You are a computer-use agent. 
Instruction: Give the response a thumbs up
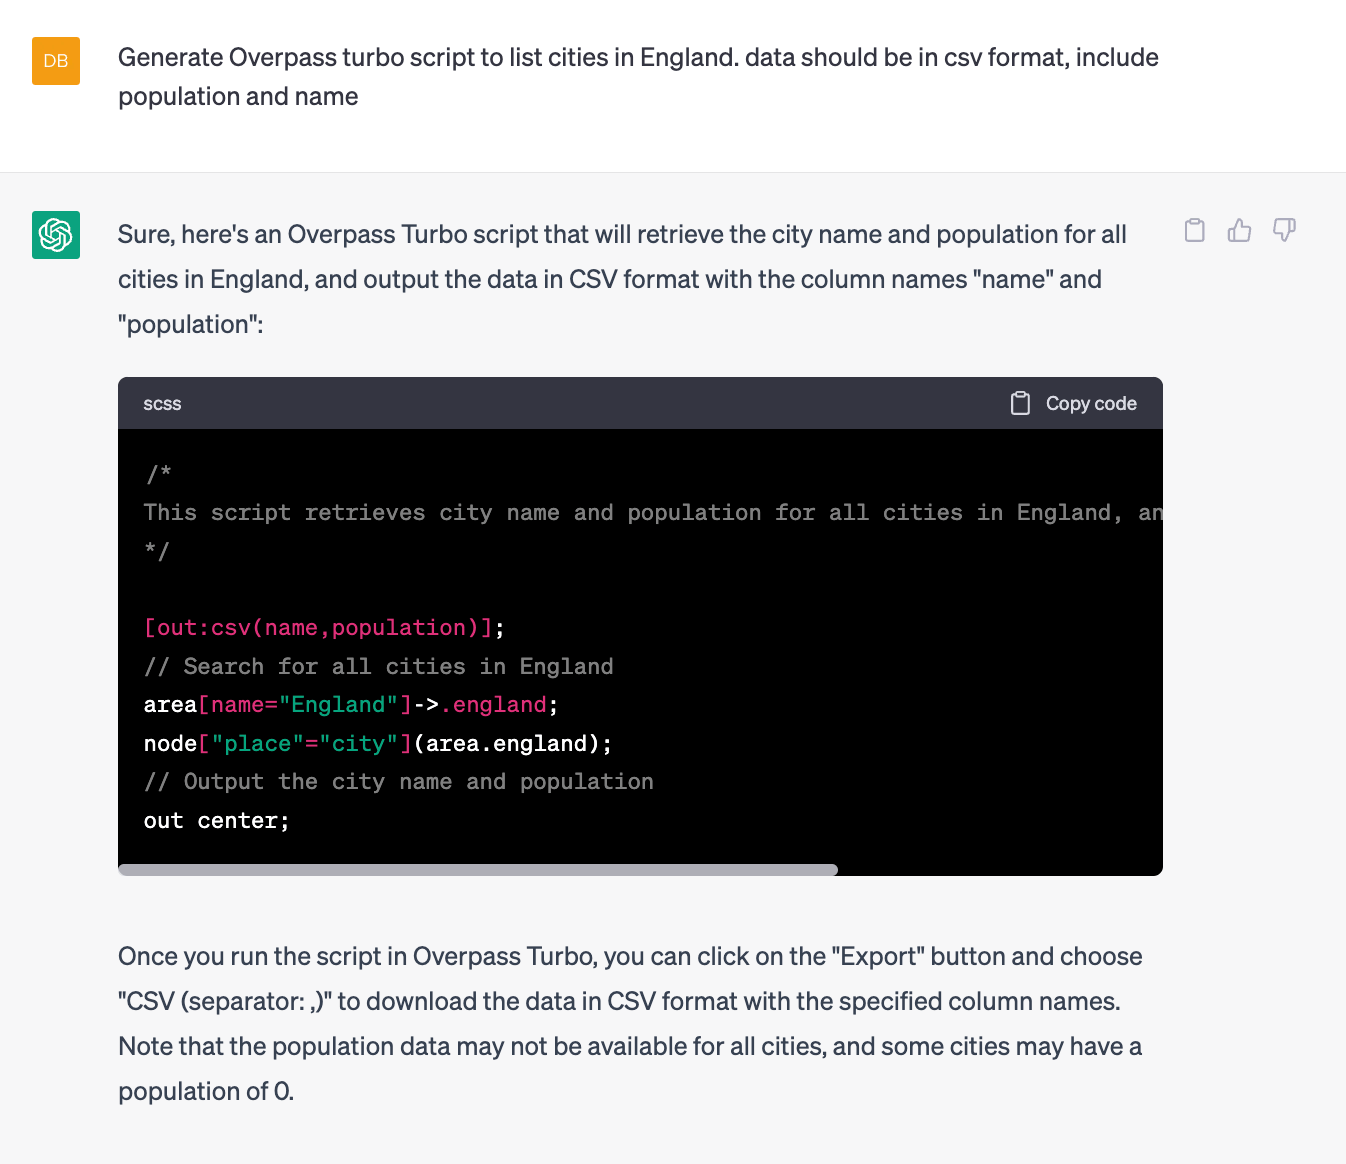1239,231
